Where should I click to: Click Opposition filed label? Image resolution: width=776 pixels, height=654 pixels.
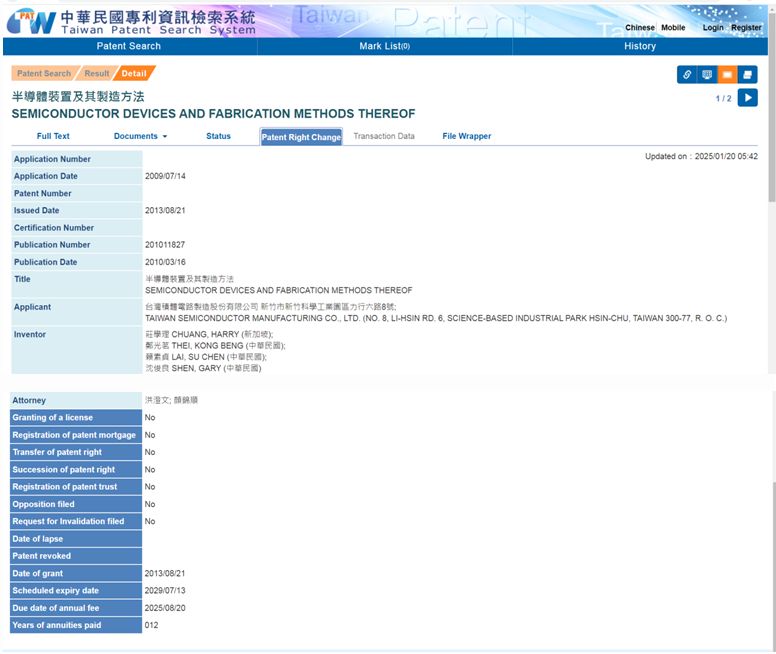pos(76,504)
